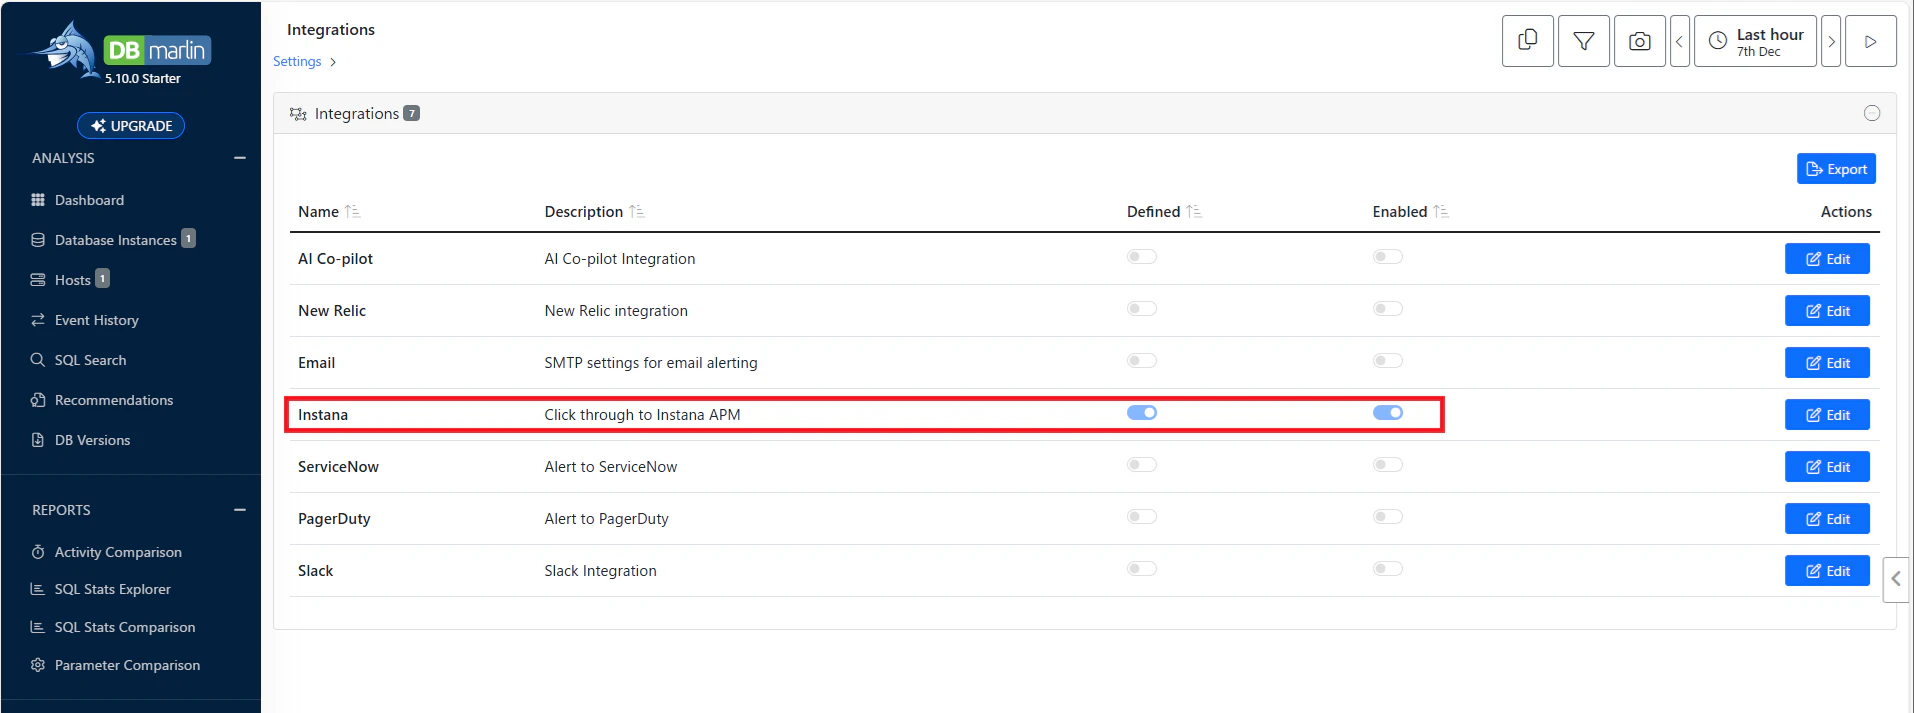Viewport: 1914px width, 713px height.
Task: Click the Activity Comparison stopwatch icon
Action: tap(38, 552)
